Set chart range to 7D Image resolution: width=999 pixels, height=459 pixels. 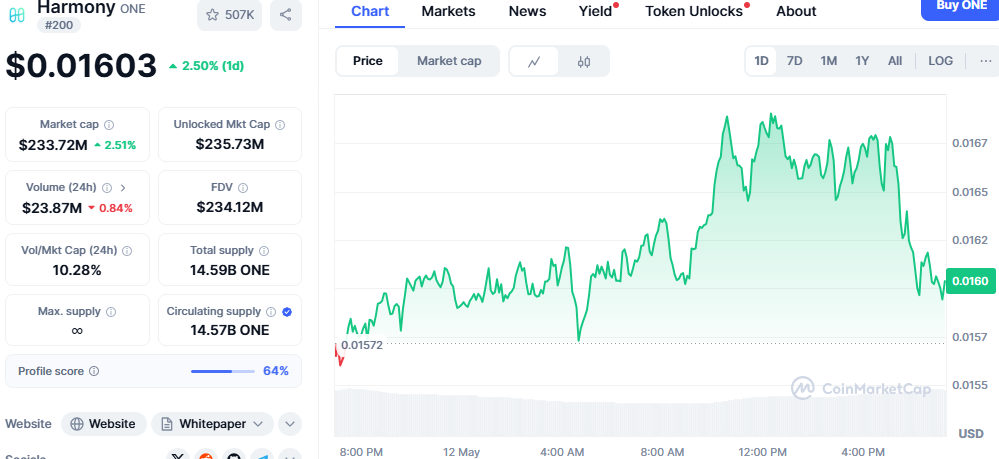[x=794, y=61]
